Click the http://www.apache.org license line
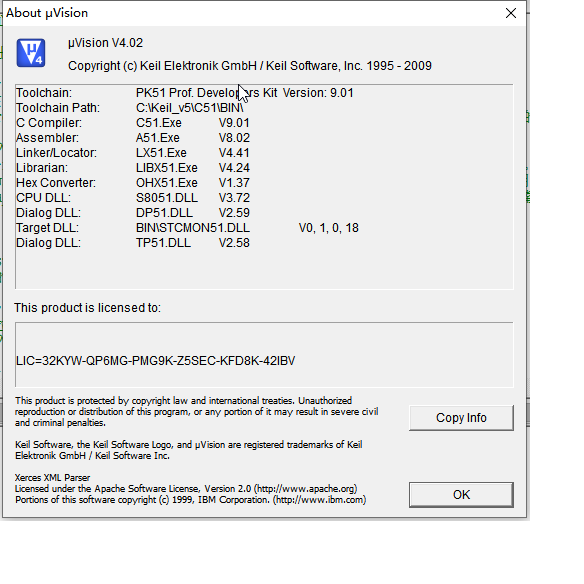The height and width of the screenshot is (584, 584). 186,489
